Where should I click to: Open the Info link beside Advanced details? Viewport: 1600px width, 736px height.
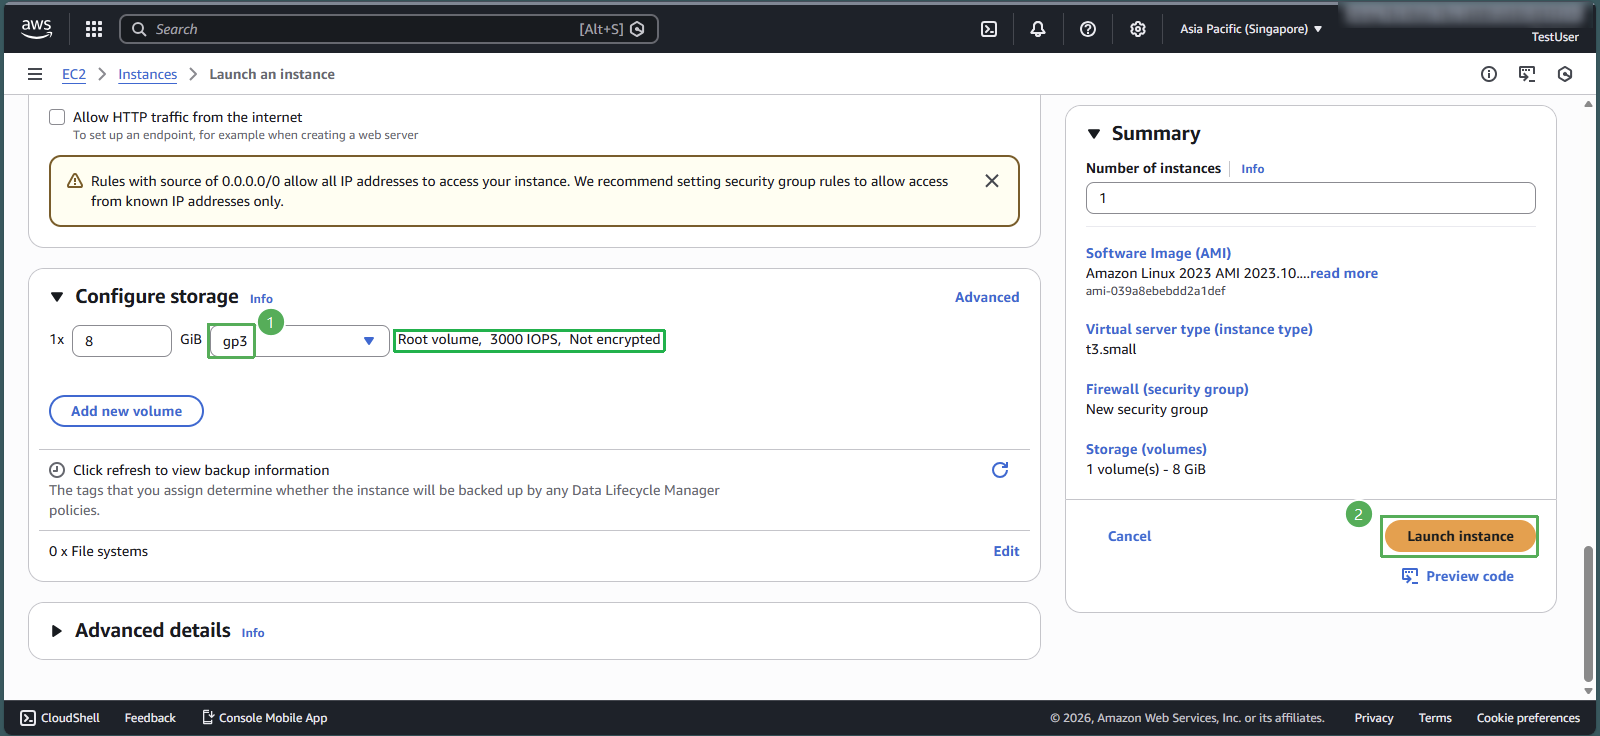(x=253, y=633)
